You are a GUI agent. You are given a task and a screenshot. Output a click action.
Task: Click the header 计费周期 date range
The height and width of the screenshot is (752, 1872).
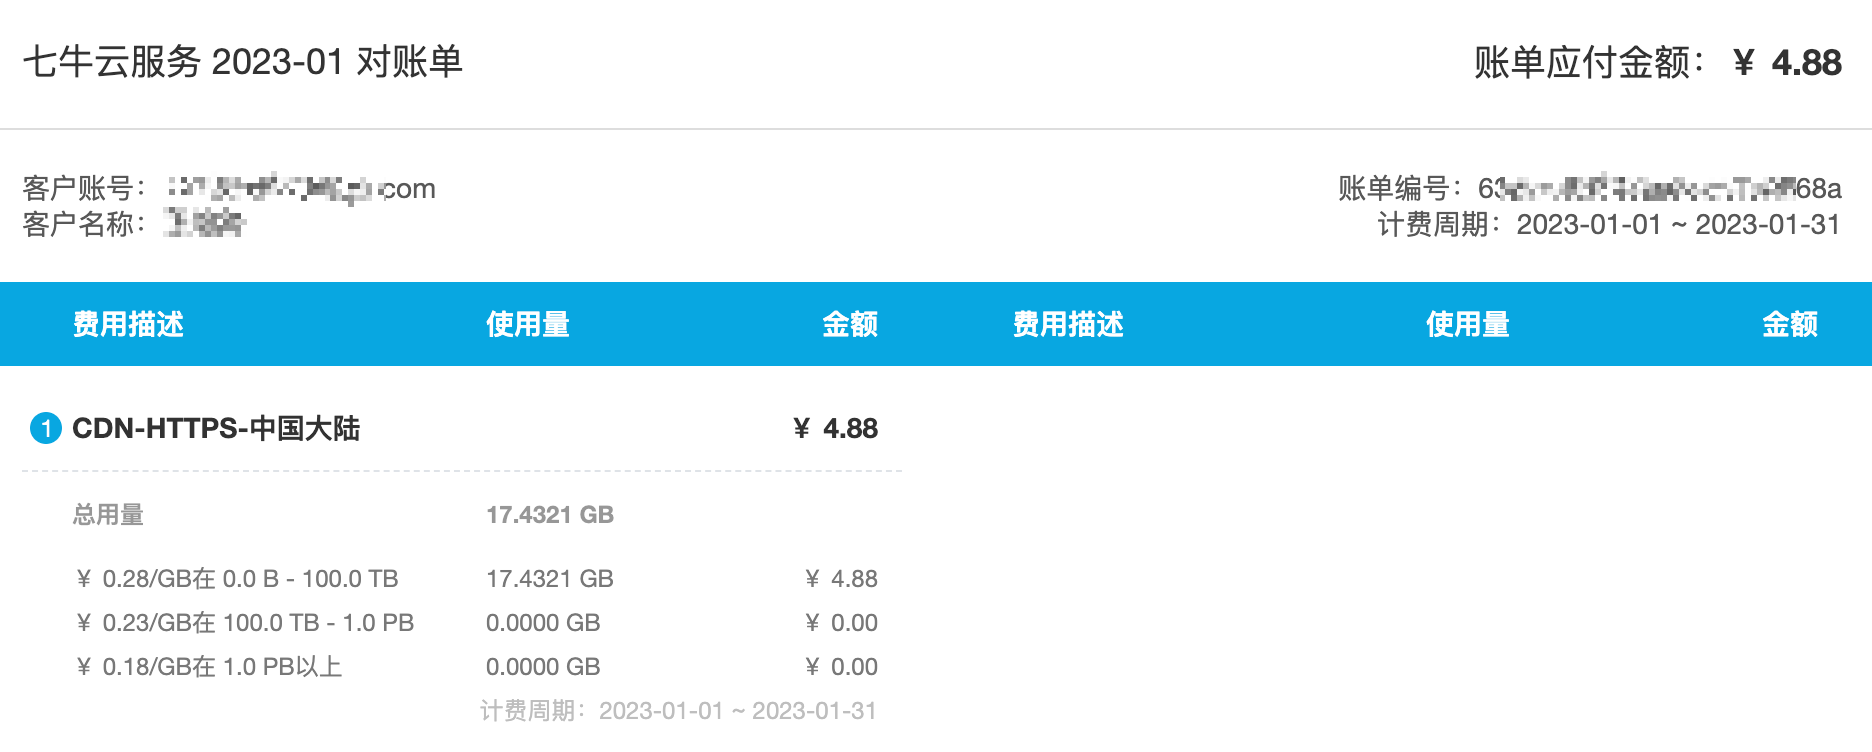1678,224
